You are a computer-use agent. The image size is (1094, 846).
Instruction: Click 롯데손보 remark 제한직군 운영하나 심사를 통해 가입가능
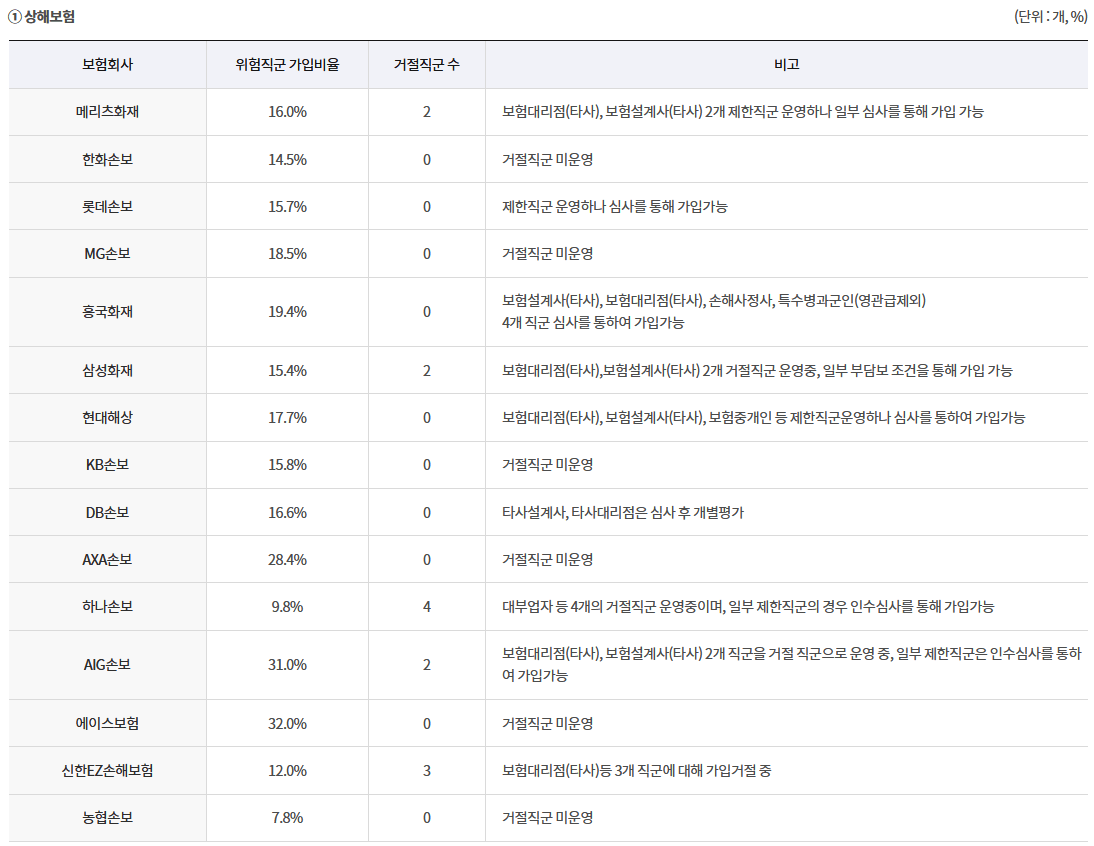click(x=615, y=206)
